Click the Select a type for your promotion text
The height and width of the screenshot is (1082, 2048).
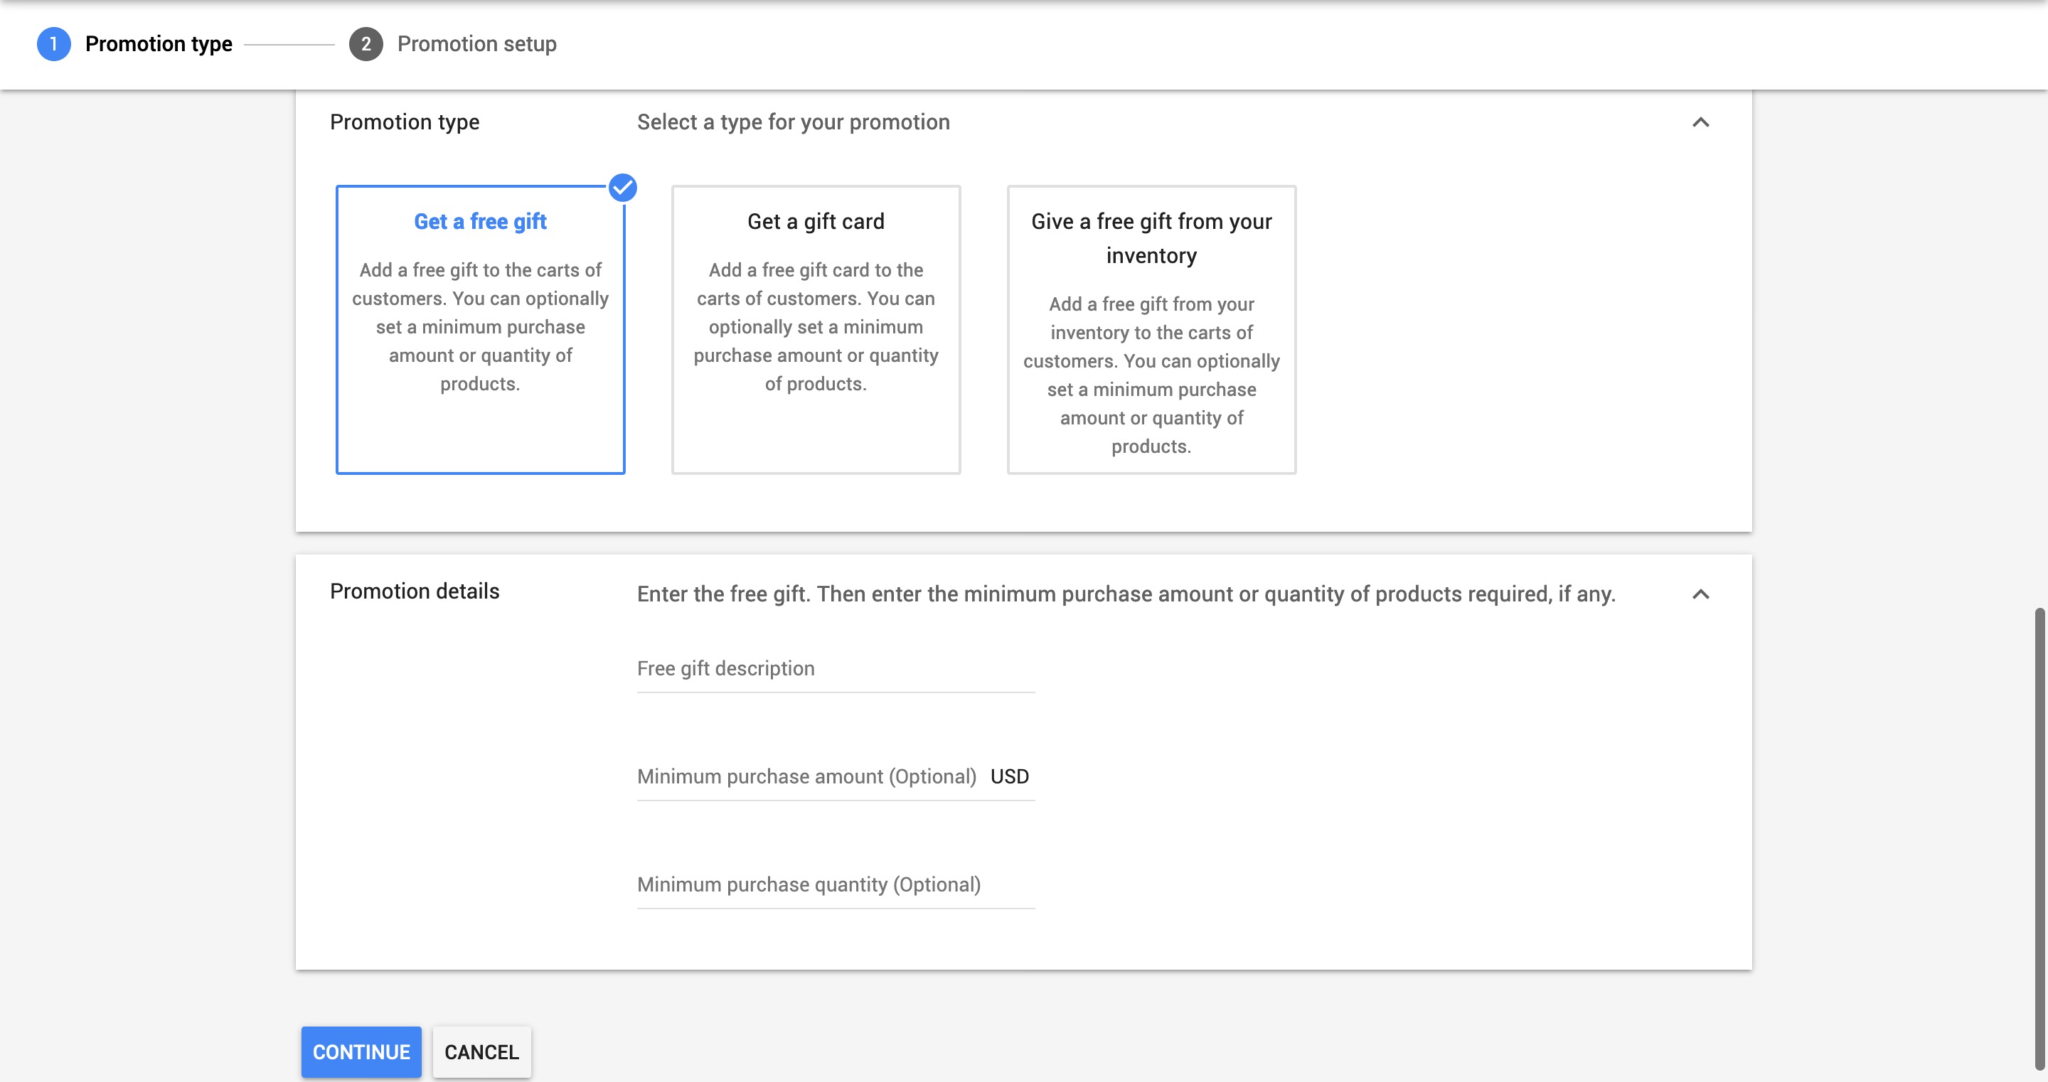(794, 122)
